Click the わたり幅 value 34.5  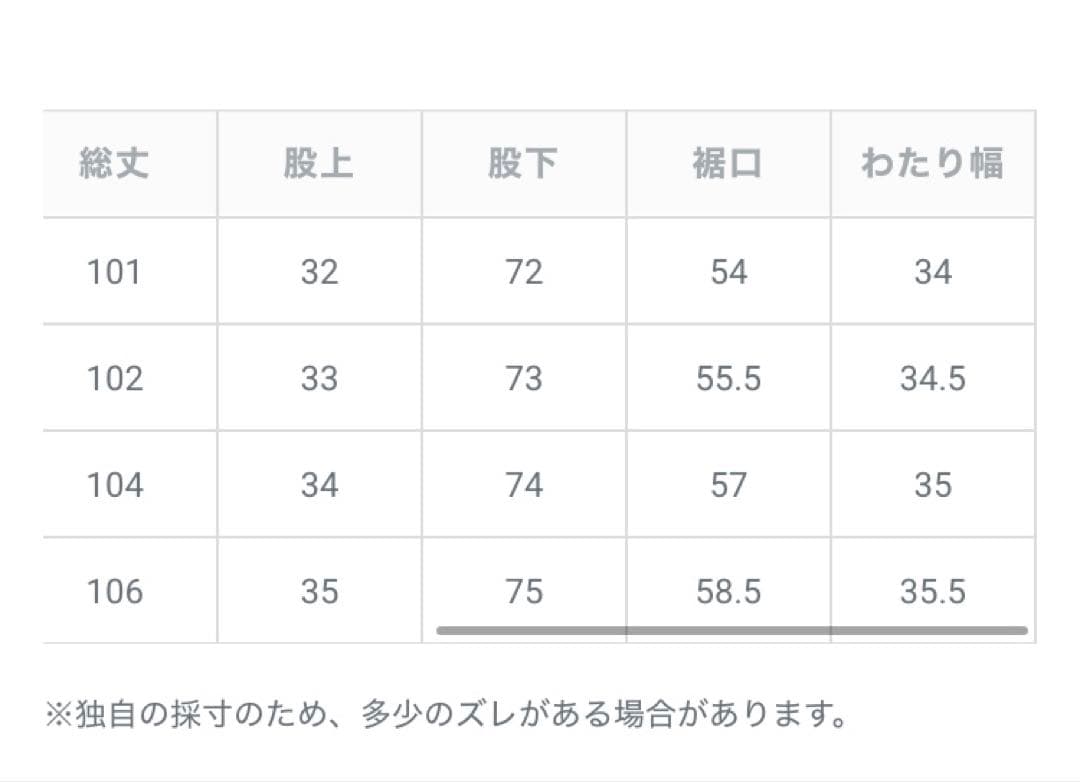point(932,378)
